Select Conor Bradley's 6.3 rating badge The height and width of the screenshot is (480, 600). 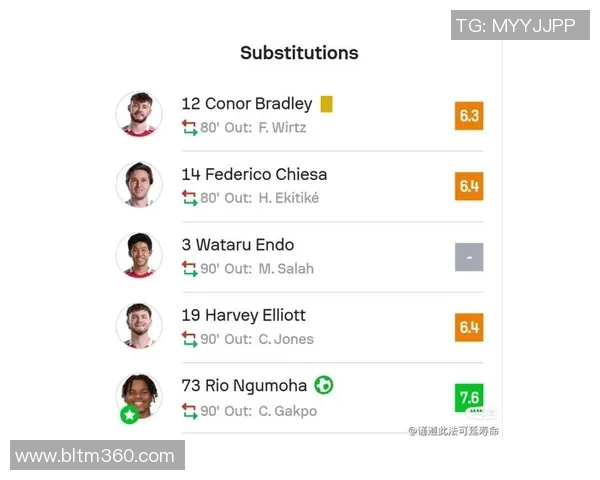click(469, 116)
